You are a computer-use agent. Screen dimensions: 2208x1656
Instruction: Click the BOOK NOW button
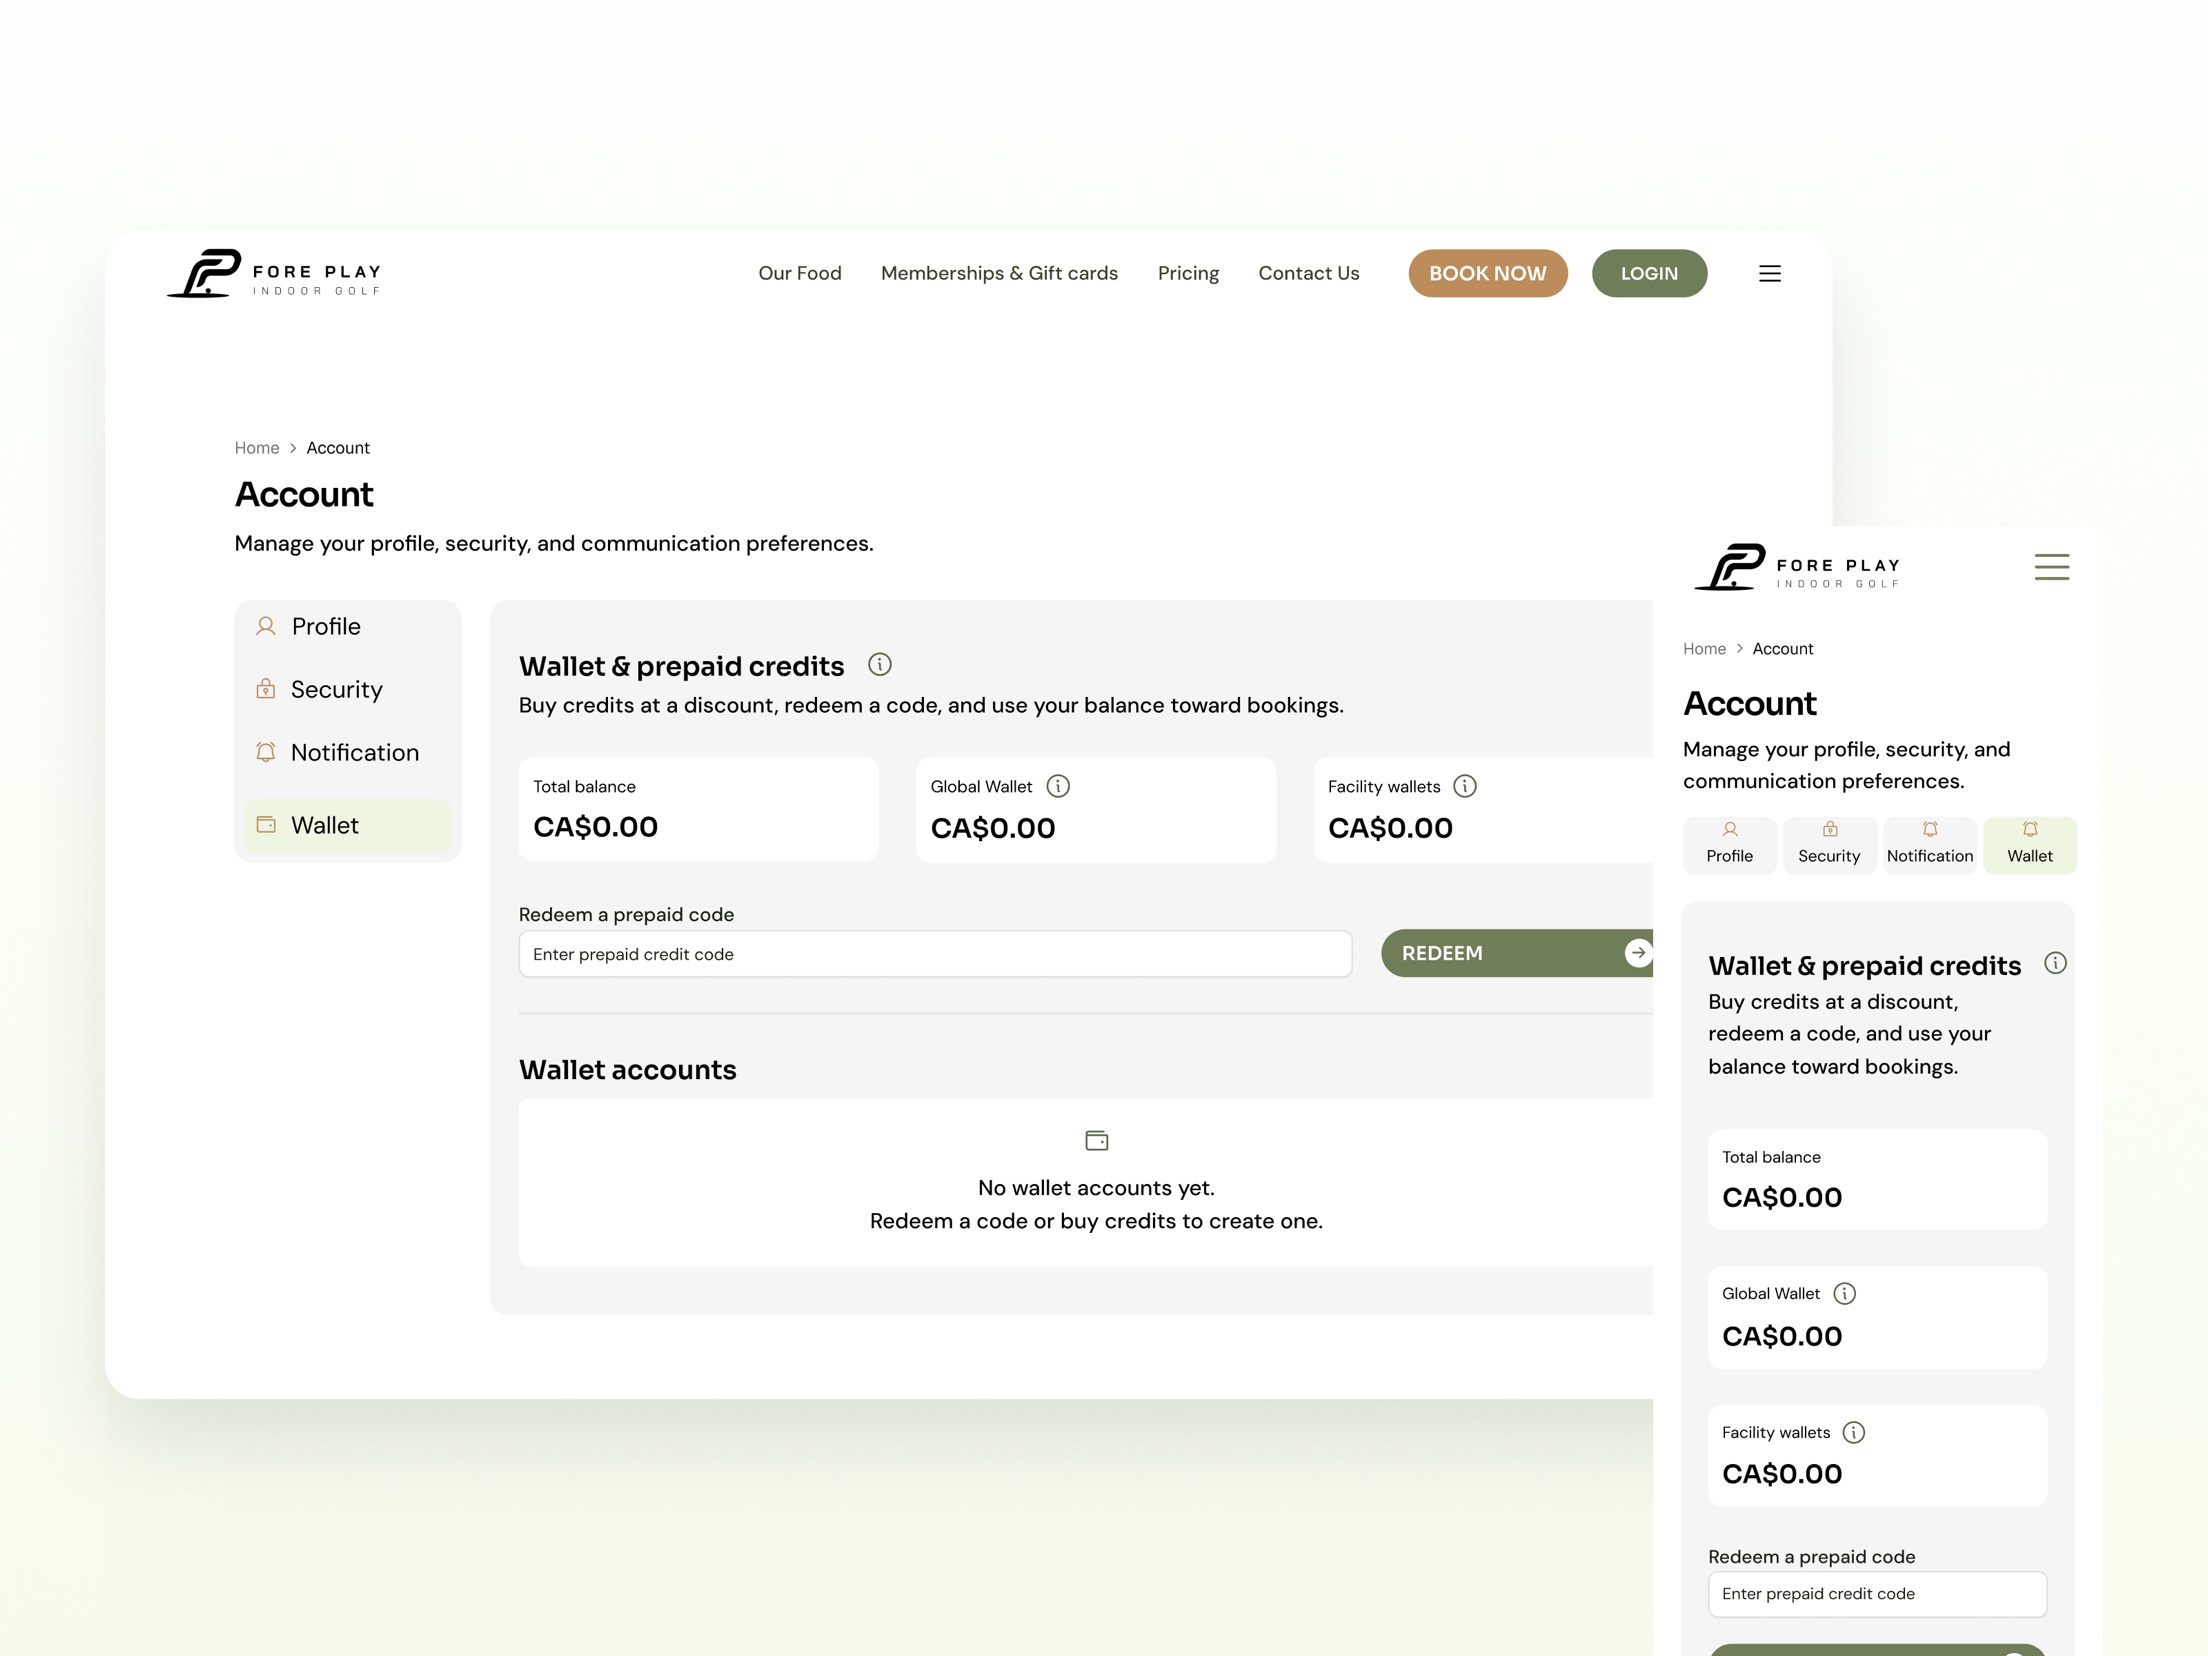click(1487, 273)
